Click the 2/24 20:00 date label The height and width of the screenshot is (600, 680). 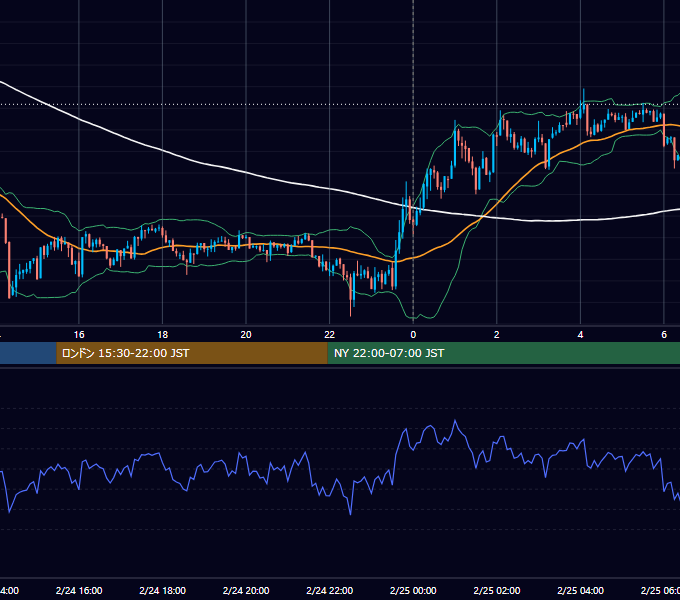point(246,590)
